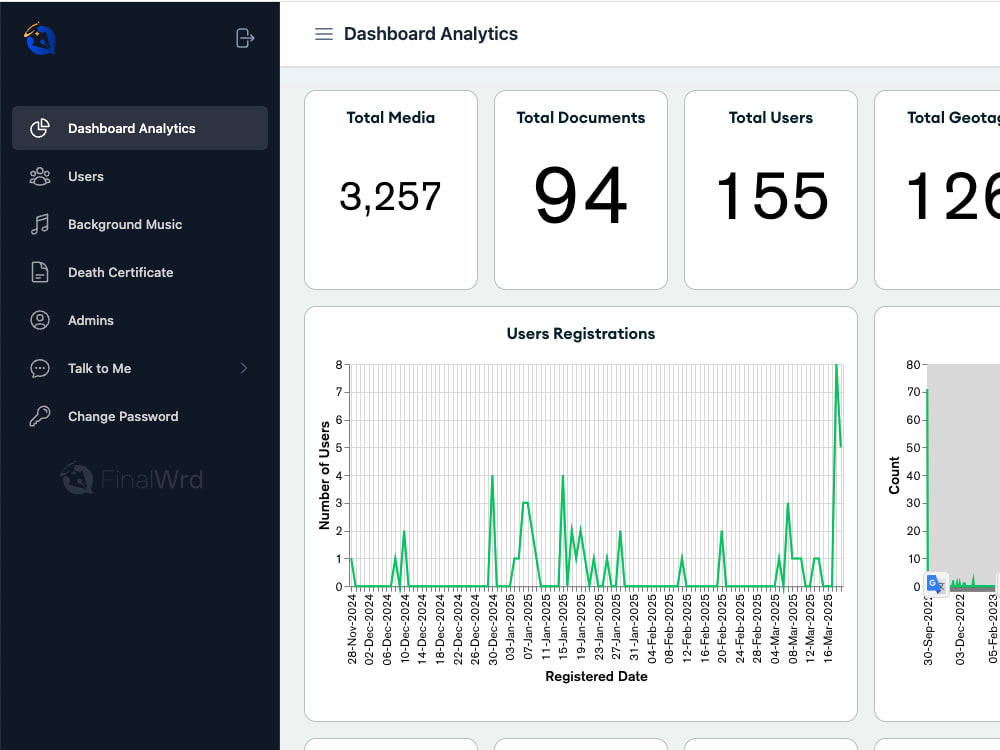
Task: Click the document icon for Death Certificate
Action: tap(40, 272)
